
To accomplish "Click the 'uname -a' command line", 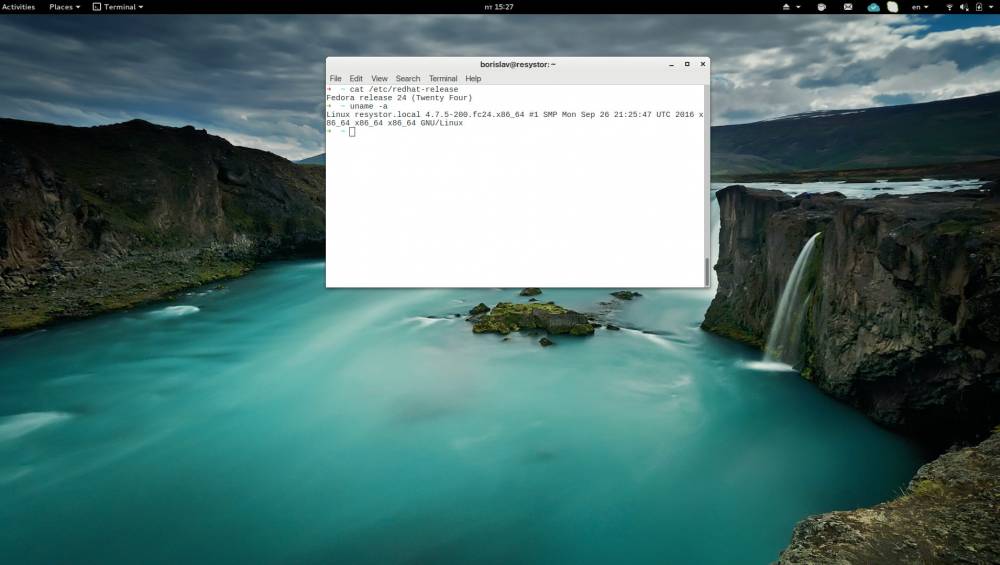I will click(369, 106).
